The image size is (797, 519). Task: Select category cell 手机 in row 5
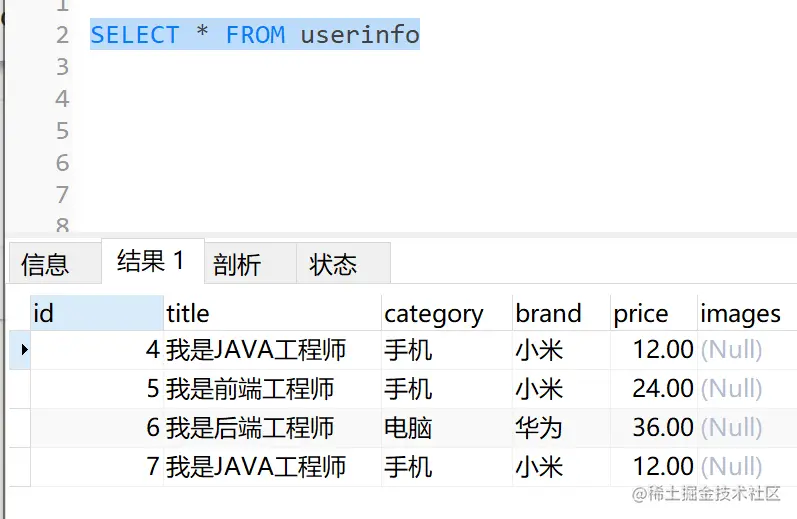coord(447,389)
